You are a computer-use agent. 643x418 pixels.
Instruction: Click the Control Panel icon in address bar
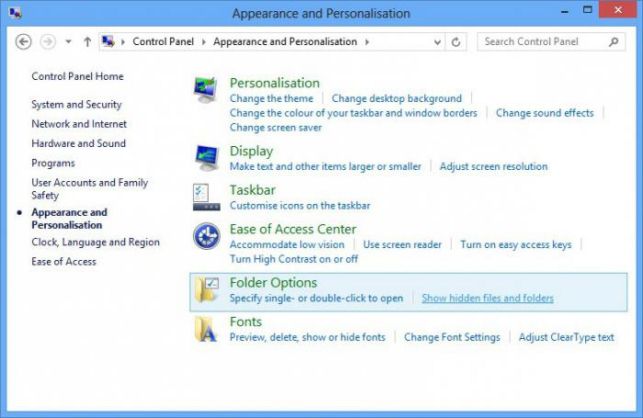coord(108,41)
